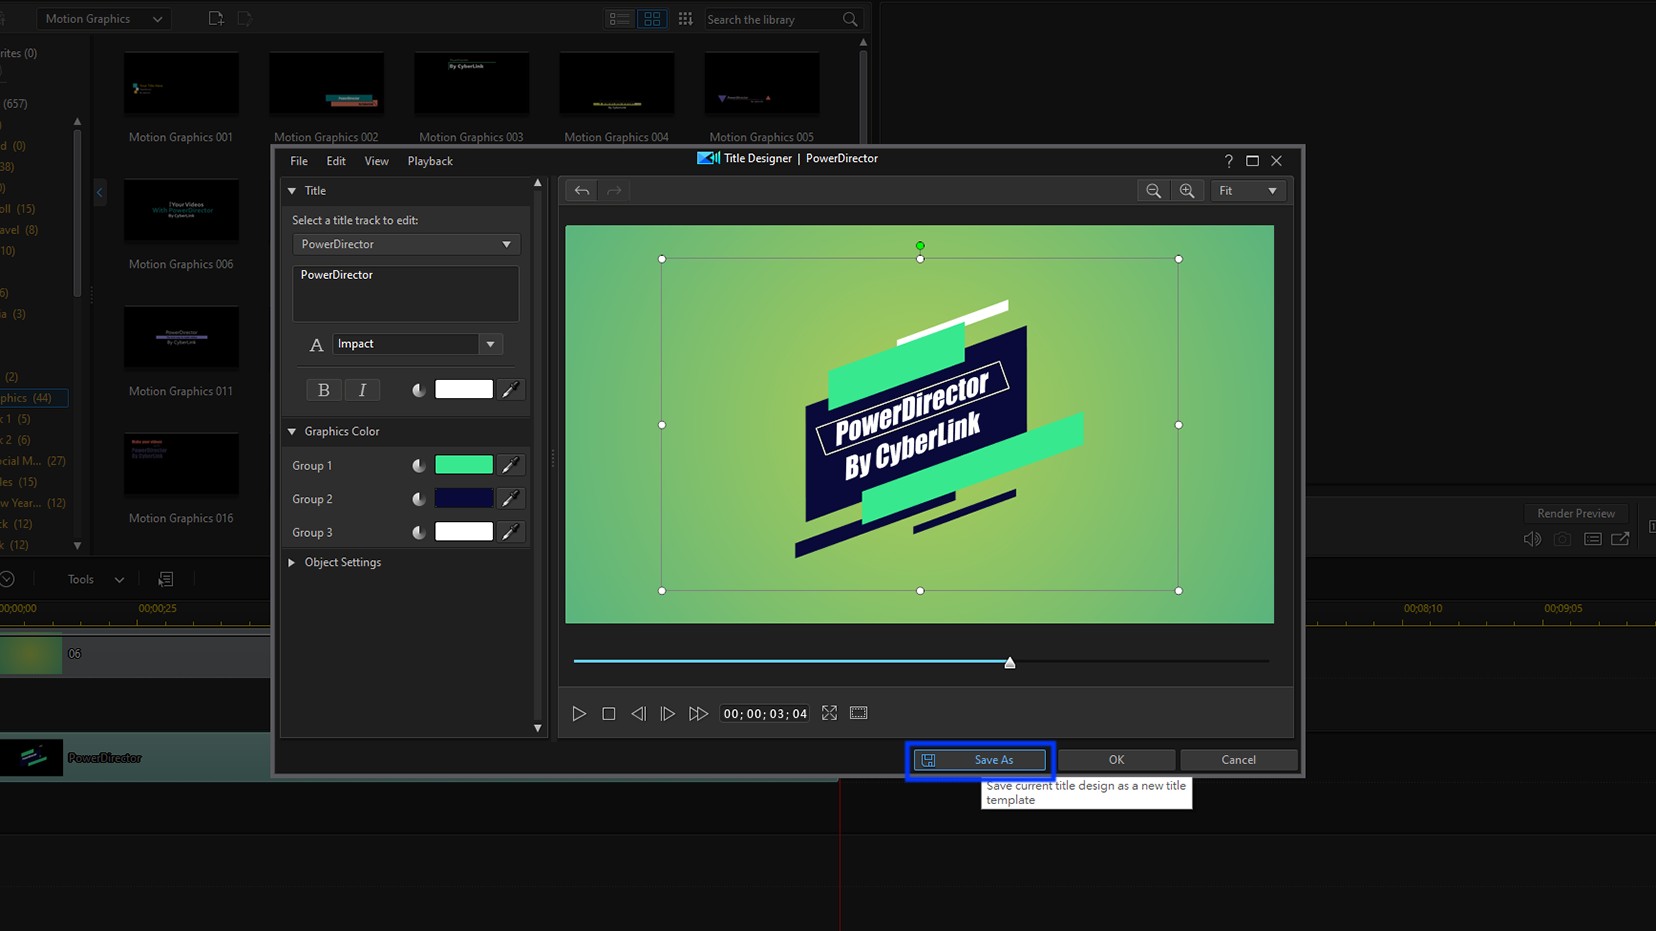Change the Group 1 green color swatch

pyautogui.click(x=464, y=465)
